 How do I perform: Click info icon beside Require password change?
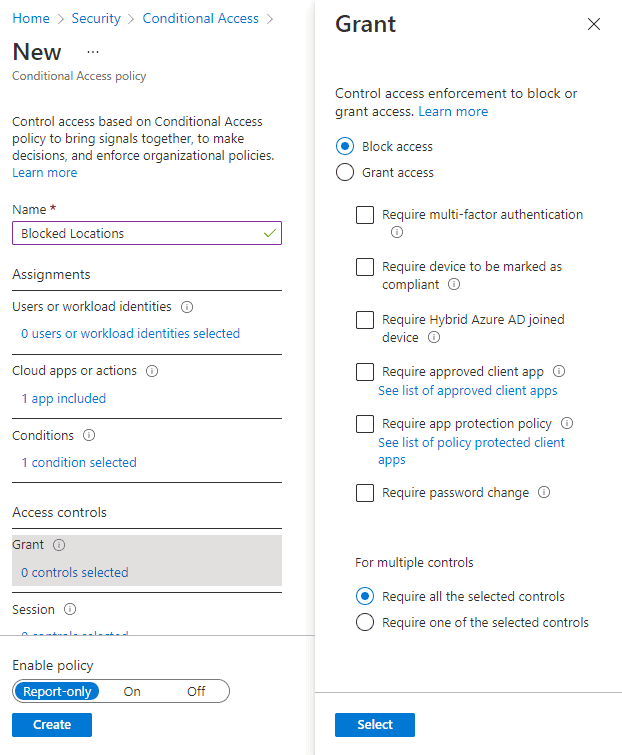coord(544,493)
